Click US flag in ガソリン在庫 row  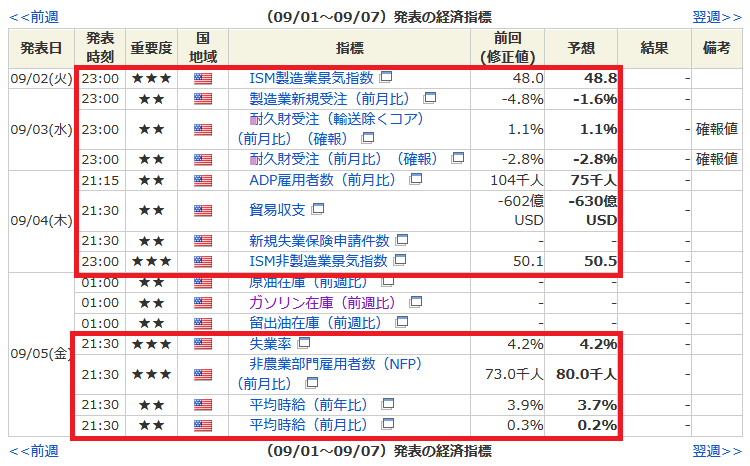pyautogui.click(x=203, y=303)
